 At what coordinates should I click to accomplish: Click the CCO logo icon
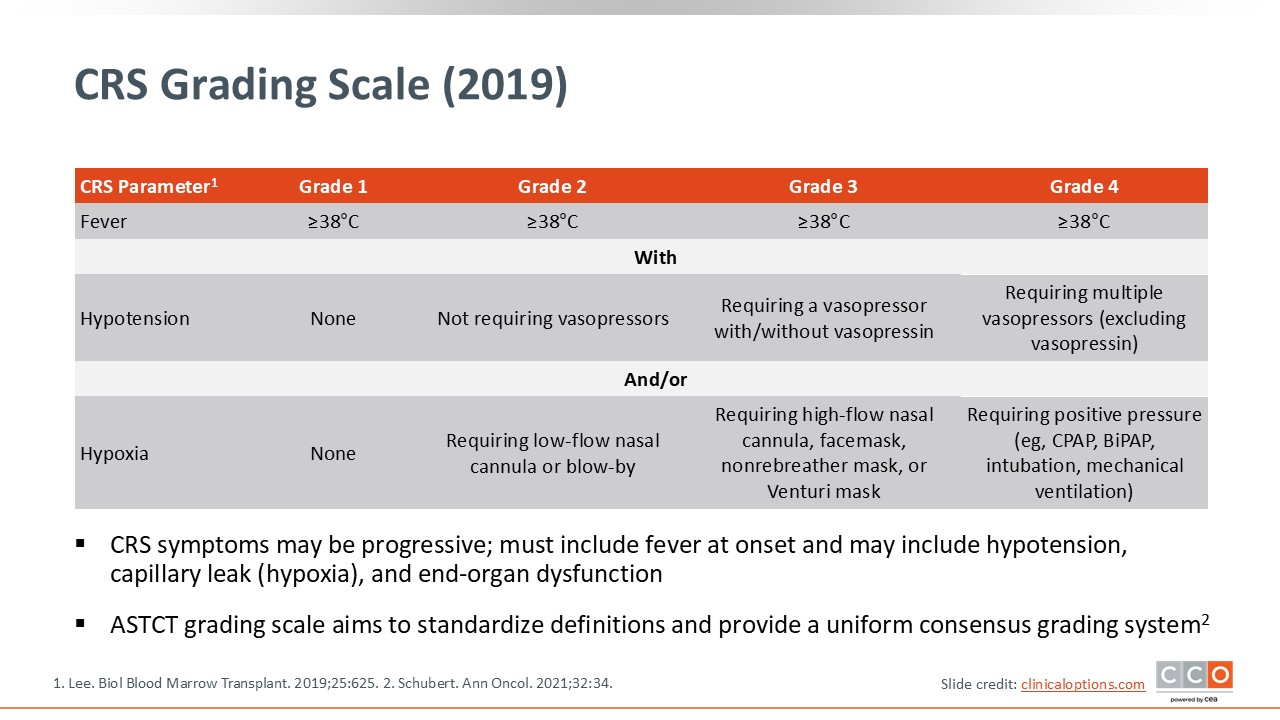(x=1194, y=678)
